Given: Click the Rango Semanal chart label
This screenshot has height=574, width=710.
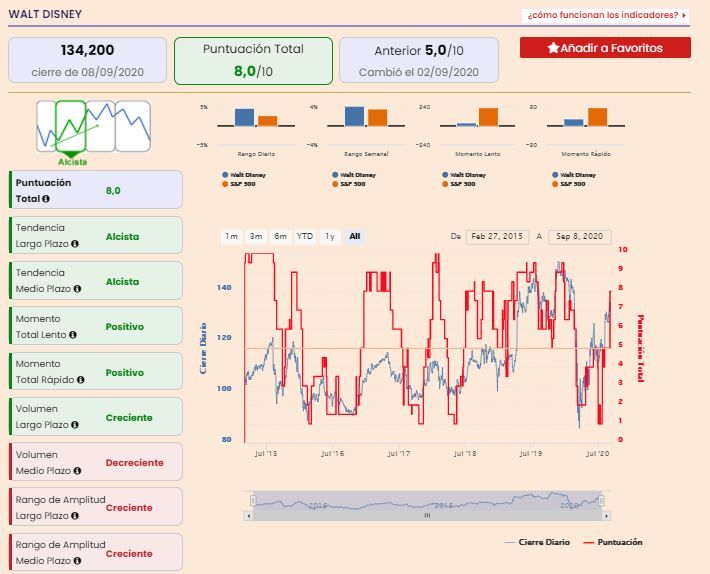Looking at the screenshot, I should (366, 154).
